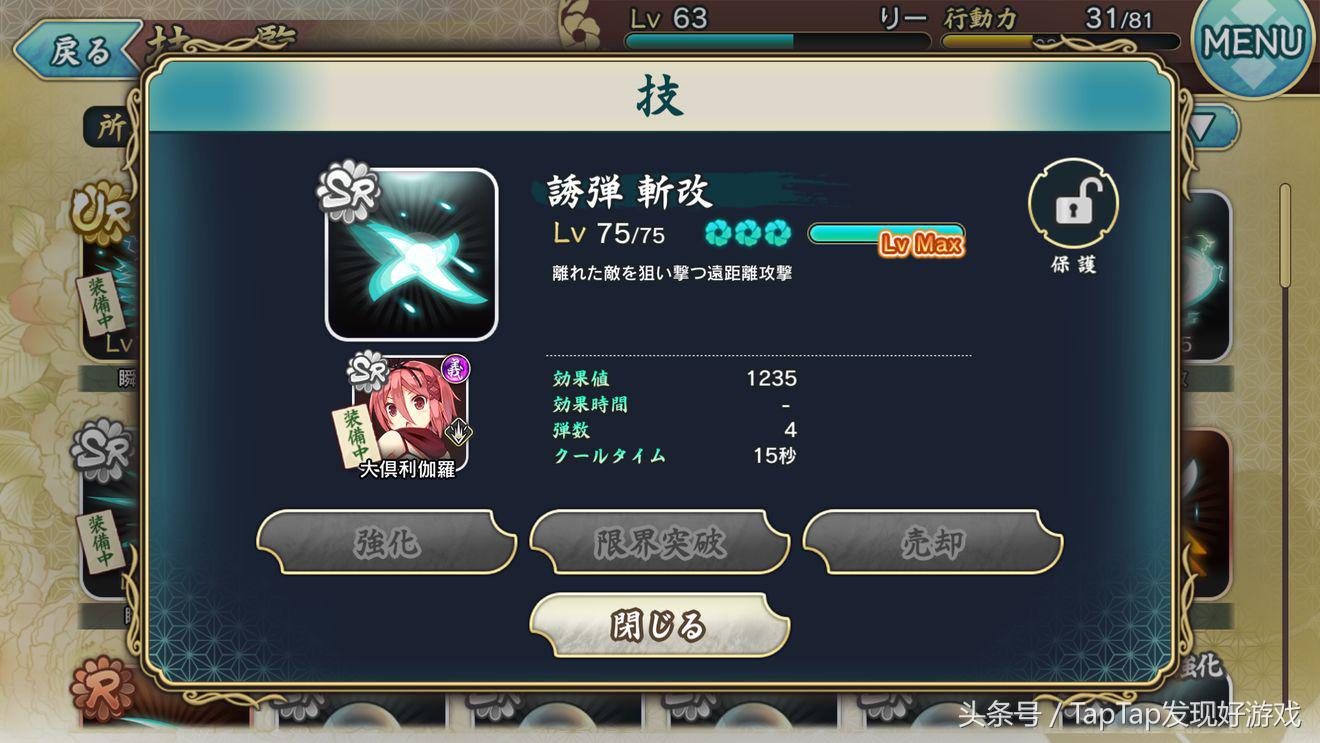Click the 売却 sell button
Viewport: 1320px width, 743px height.
pyautogui.click(x=932, y=543)
